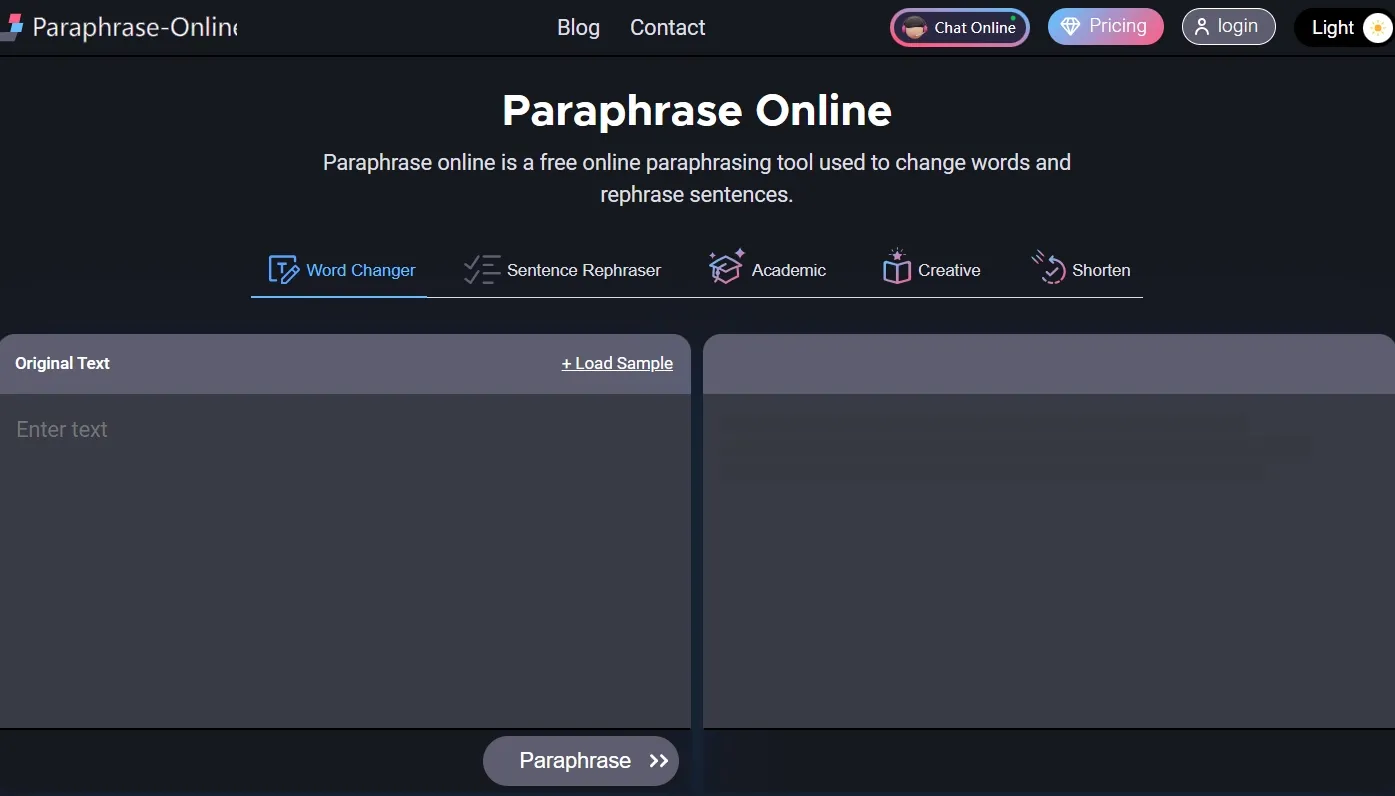Click the + Load Sample link
The width and height of the screenshot is (1395, 796).
click(617, 363)
